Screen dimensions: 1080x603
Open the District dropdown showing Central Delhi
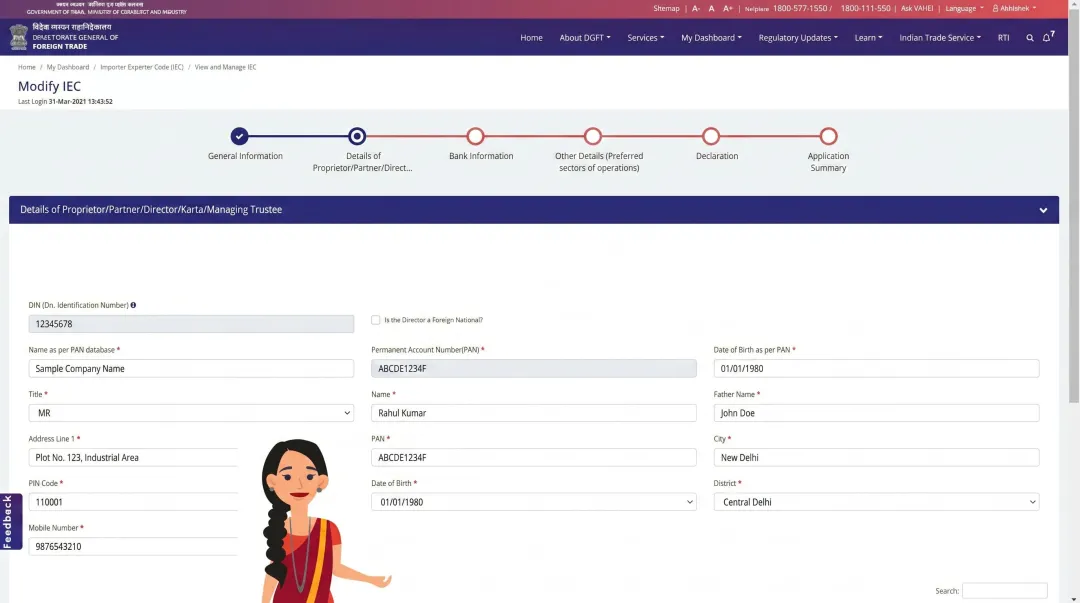tap(876, 502)
